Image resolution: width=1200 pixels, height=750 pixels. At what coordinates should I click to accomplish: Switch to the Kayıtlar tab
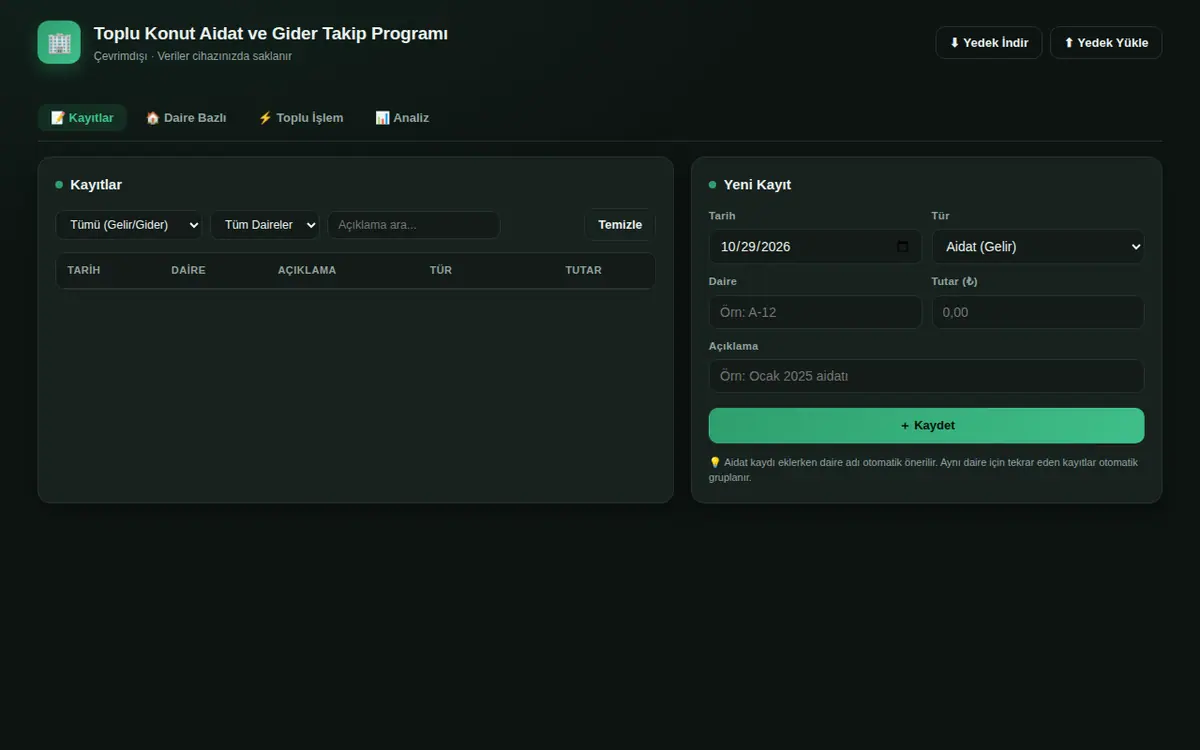(82, 118)
